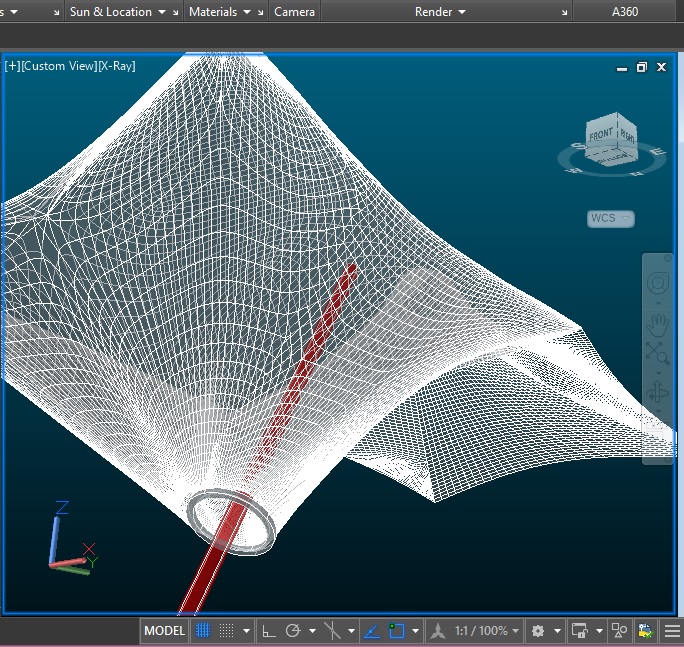Open workspace switching dropdown arrow

(557, 631)
